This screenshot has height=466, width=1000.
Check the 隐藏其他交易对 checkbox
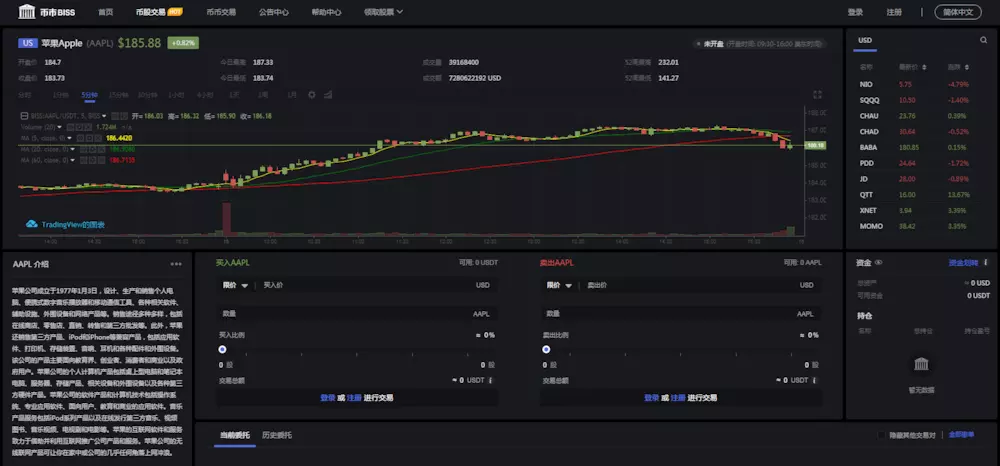pyautogui.click(x=881, y=435)
